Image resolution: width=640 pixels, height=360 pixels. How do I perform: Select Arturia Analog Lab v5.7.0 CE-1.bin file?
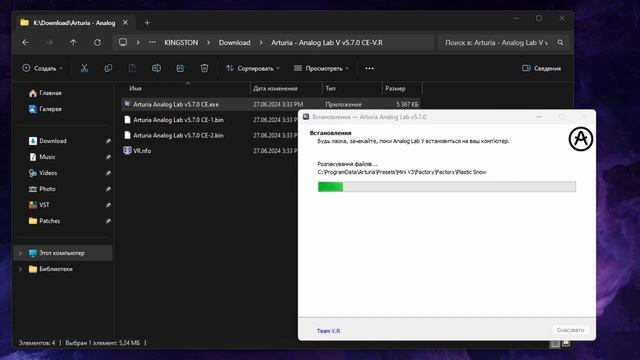point(178,120)
